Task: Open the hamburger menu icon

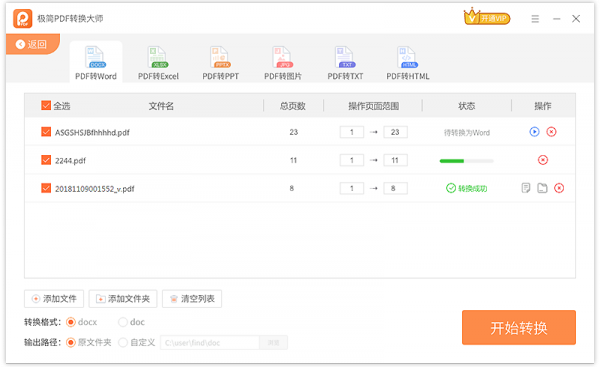Action: (535, 19)
